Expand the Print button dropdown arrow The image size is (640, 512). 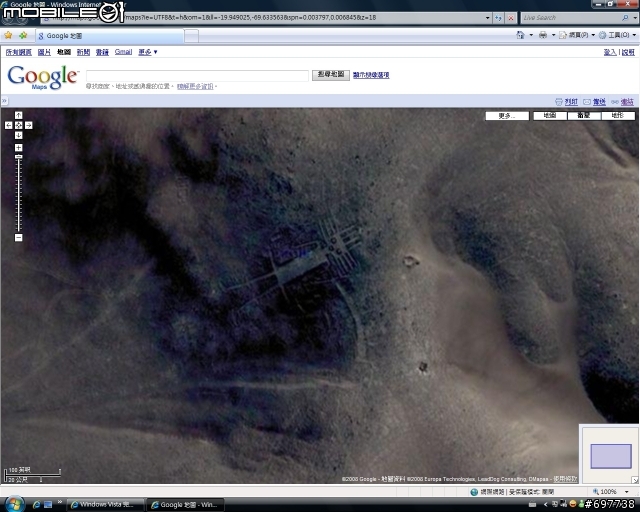coord(553,35)
